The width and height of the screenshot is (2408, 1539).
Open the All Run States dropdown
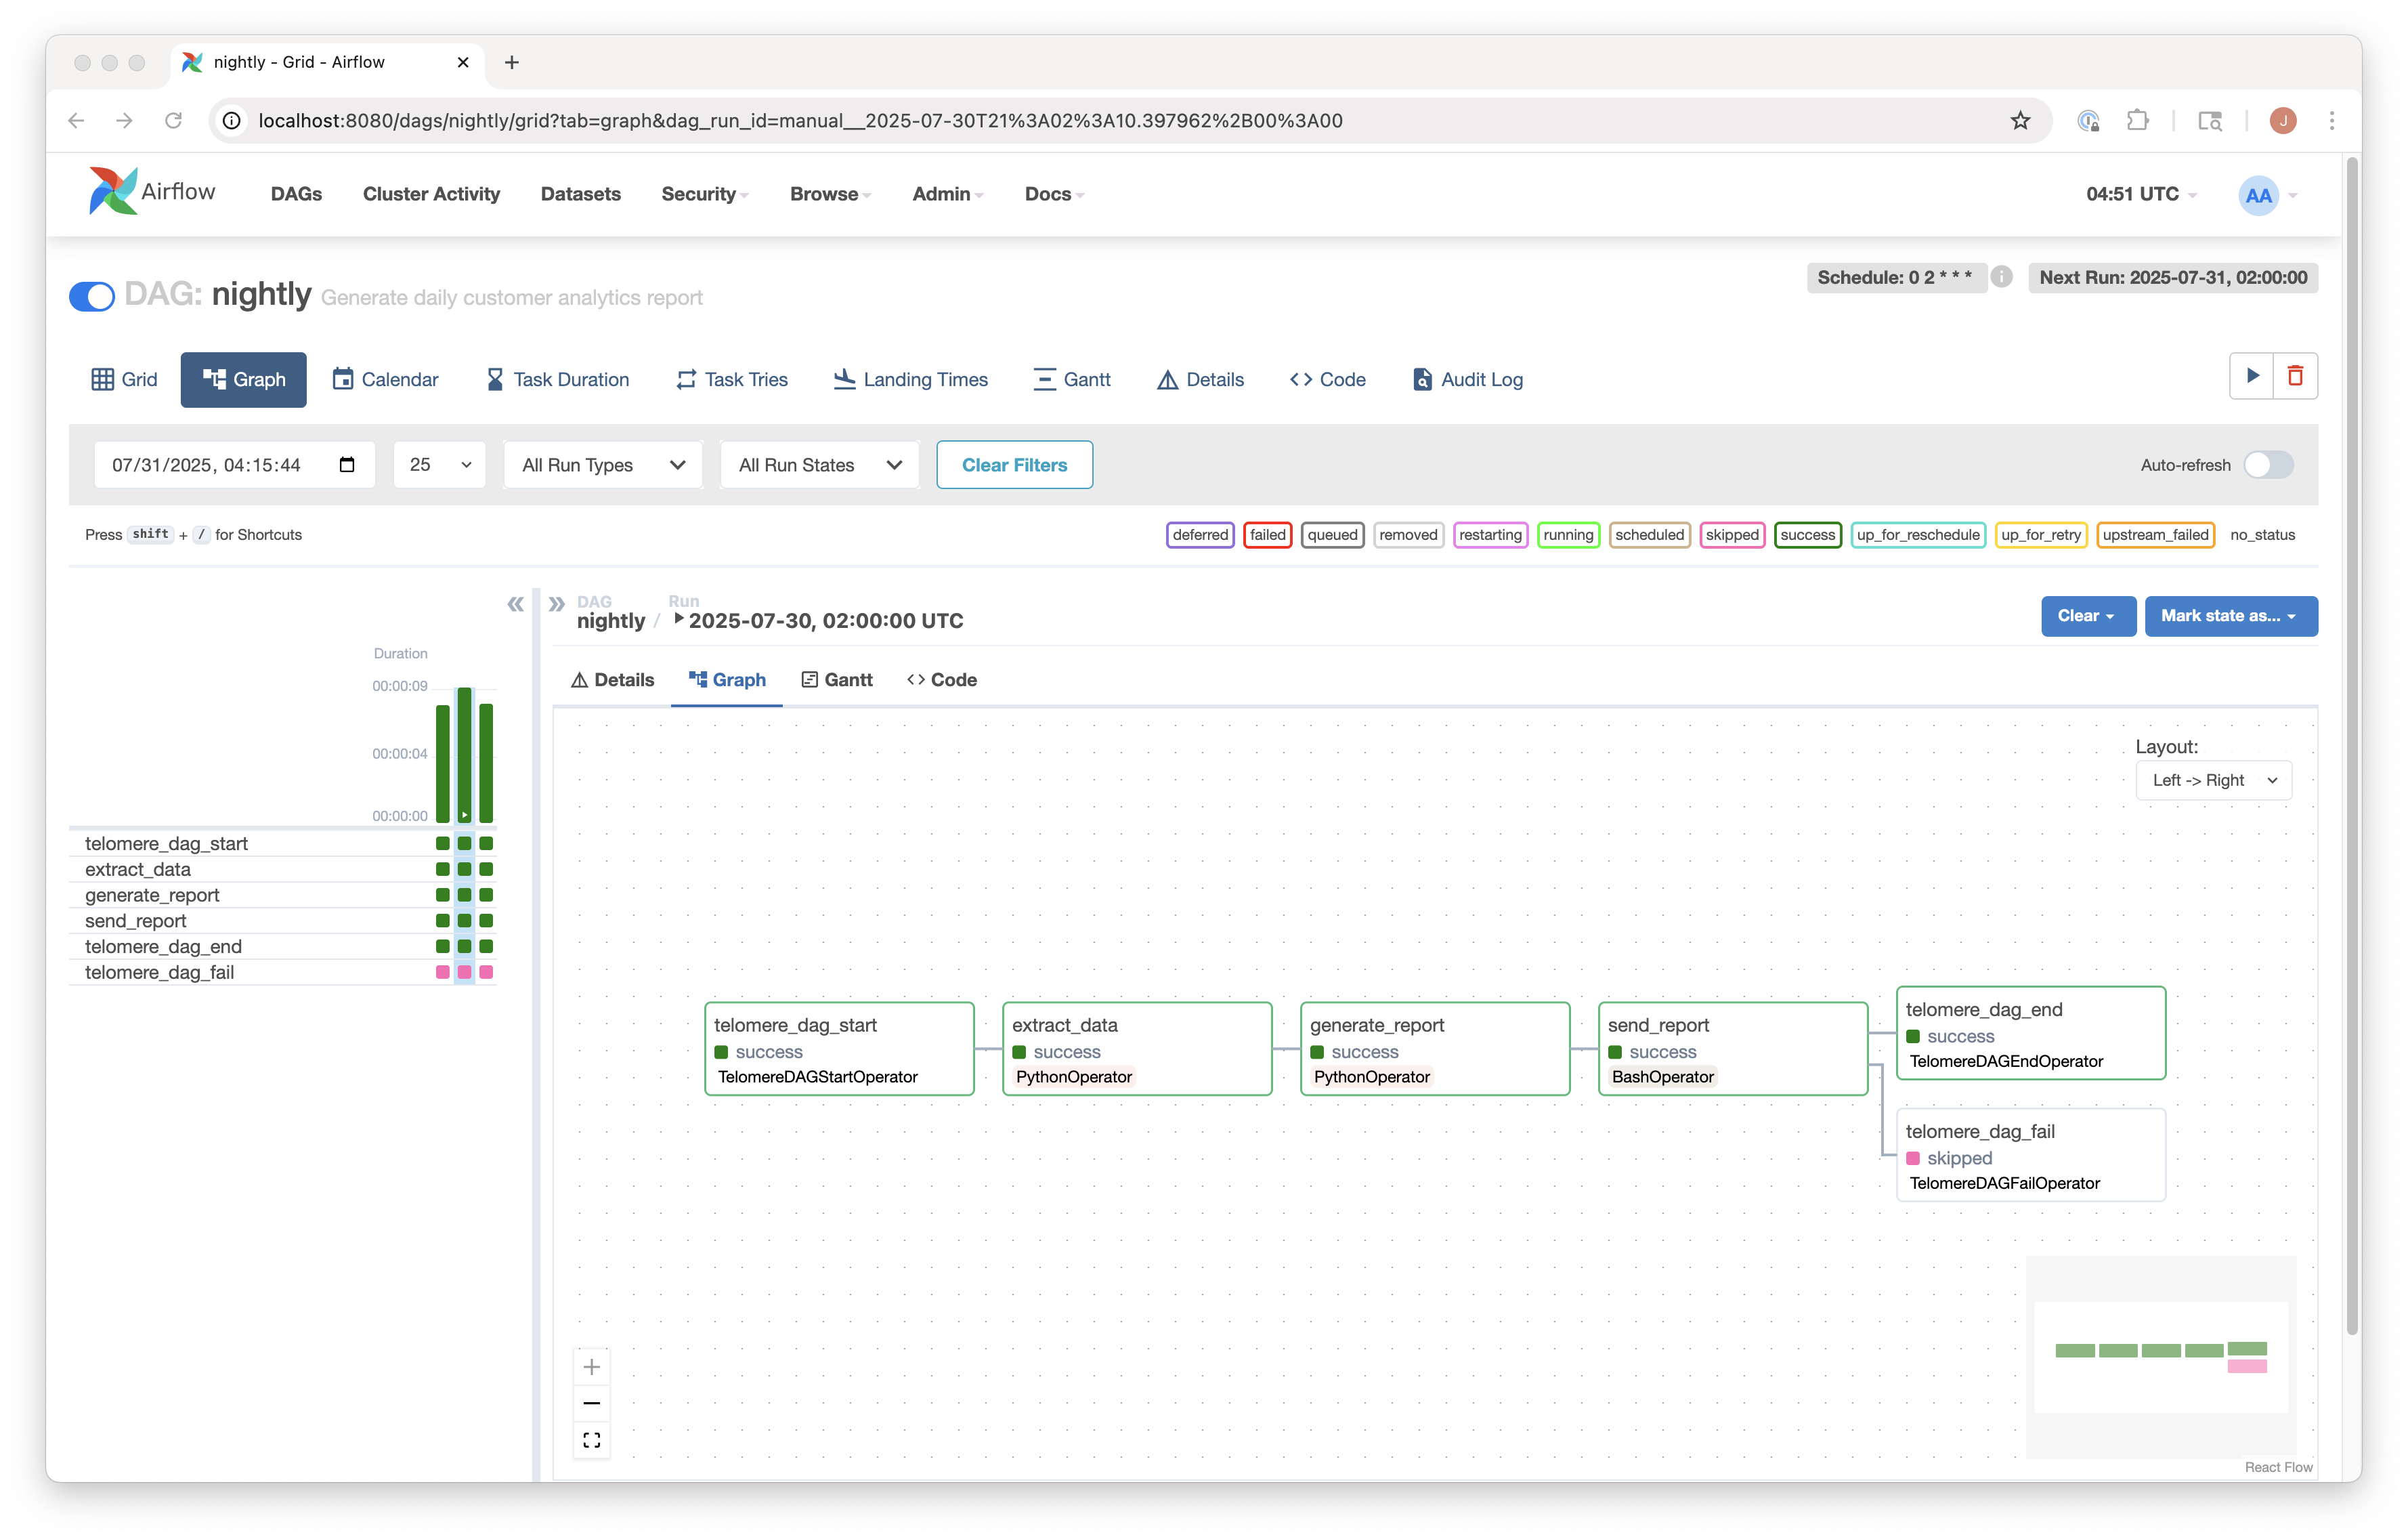pos(819,465)
